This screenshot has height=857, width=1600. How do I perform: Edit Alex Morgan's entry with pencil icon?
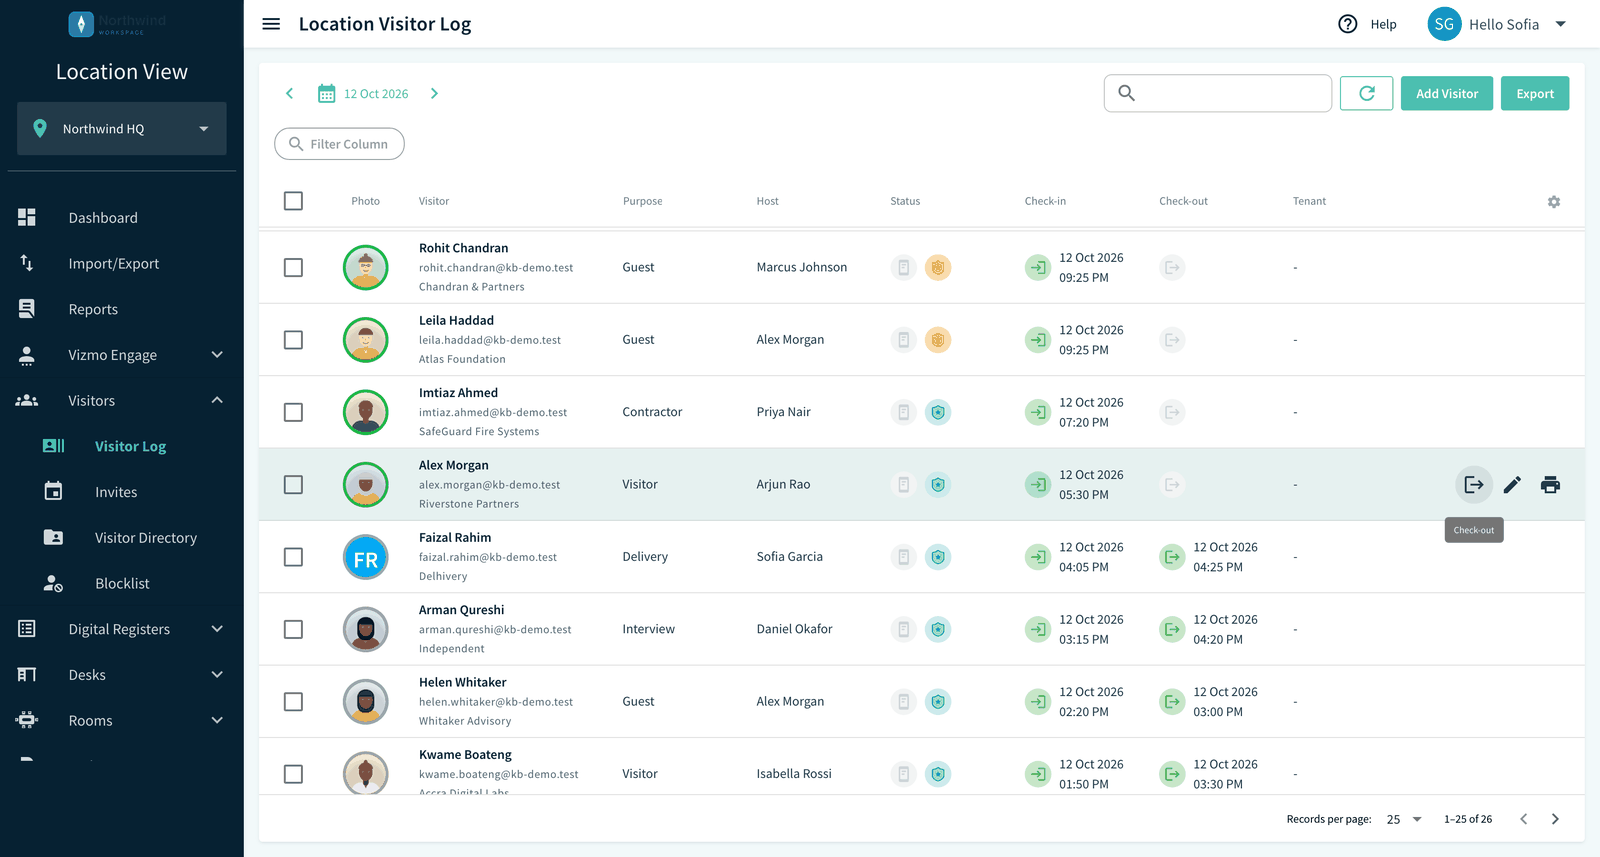pos(1512,485)
